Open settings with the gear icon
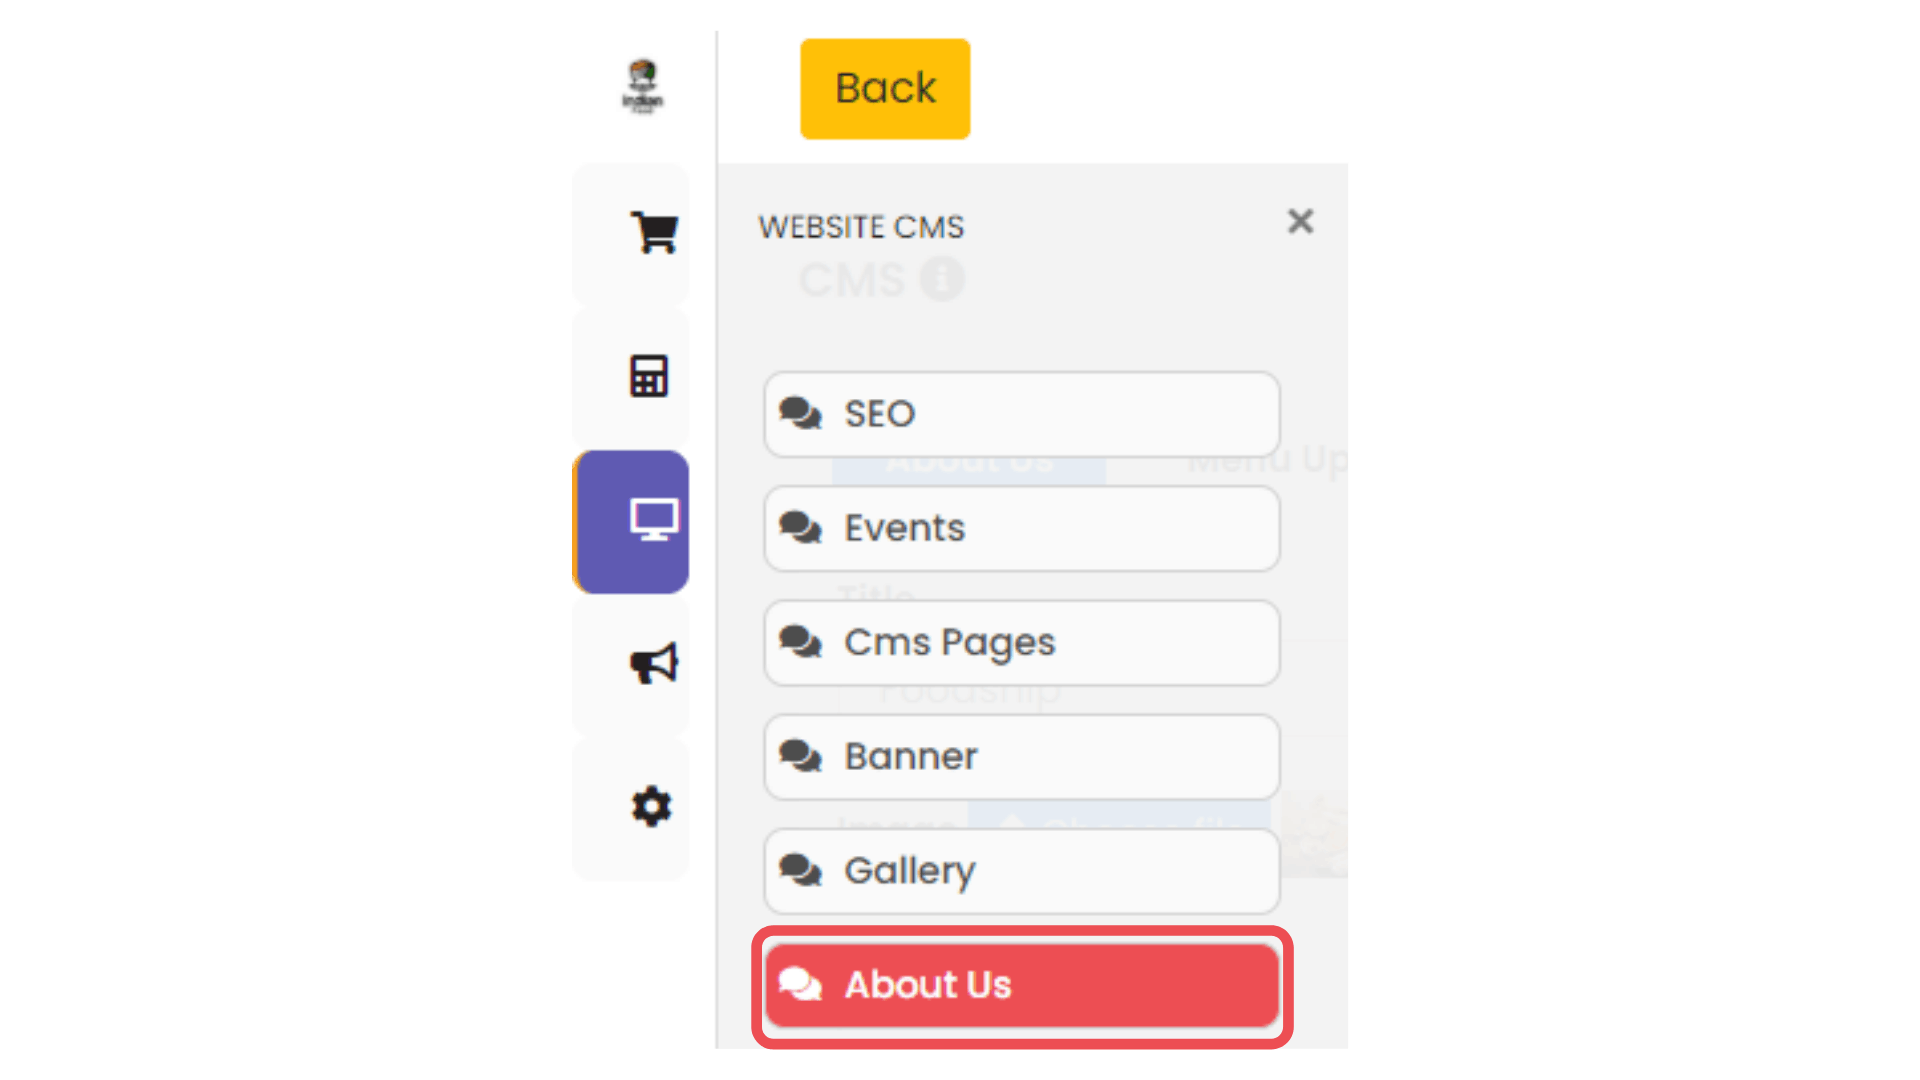1920x1080 pixels. [x=651, y=806]
